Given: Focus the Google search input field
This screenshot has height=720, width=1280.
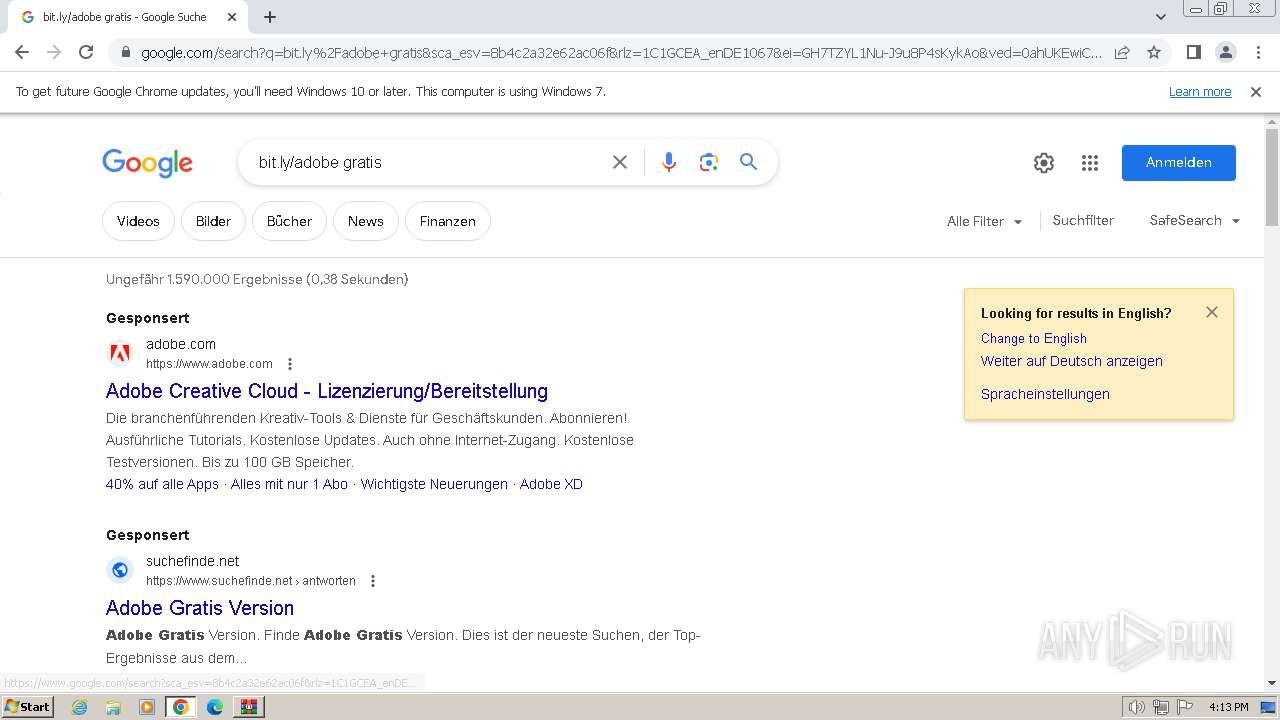Looking at the screenshot, I should (x=425, y=162).
